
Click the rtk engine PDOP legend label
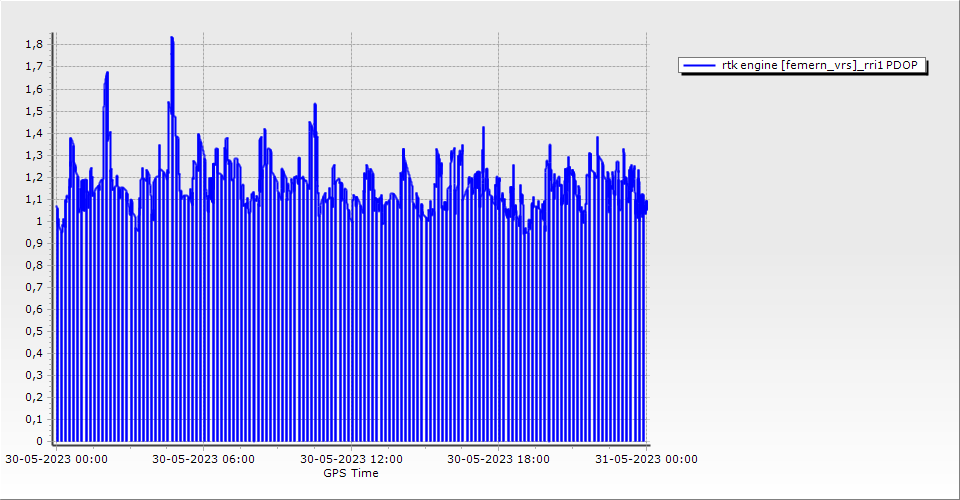click(819, 65)
